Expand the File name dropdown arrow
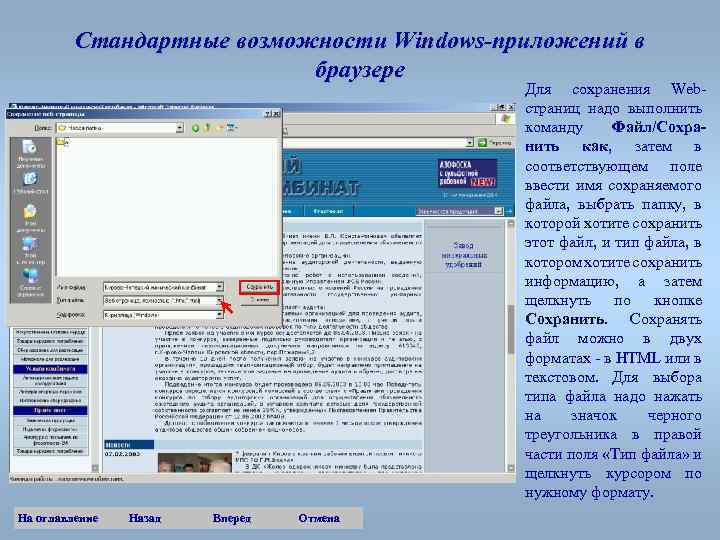Image resolution: width=720 pixels, height=540 pixels. click(x=219, y=287)
